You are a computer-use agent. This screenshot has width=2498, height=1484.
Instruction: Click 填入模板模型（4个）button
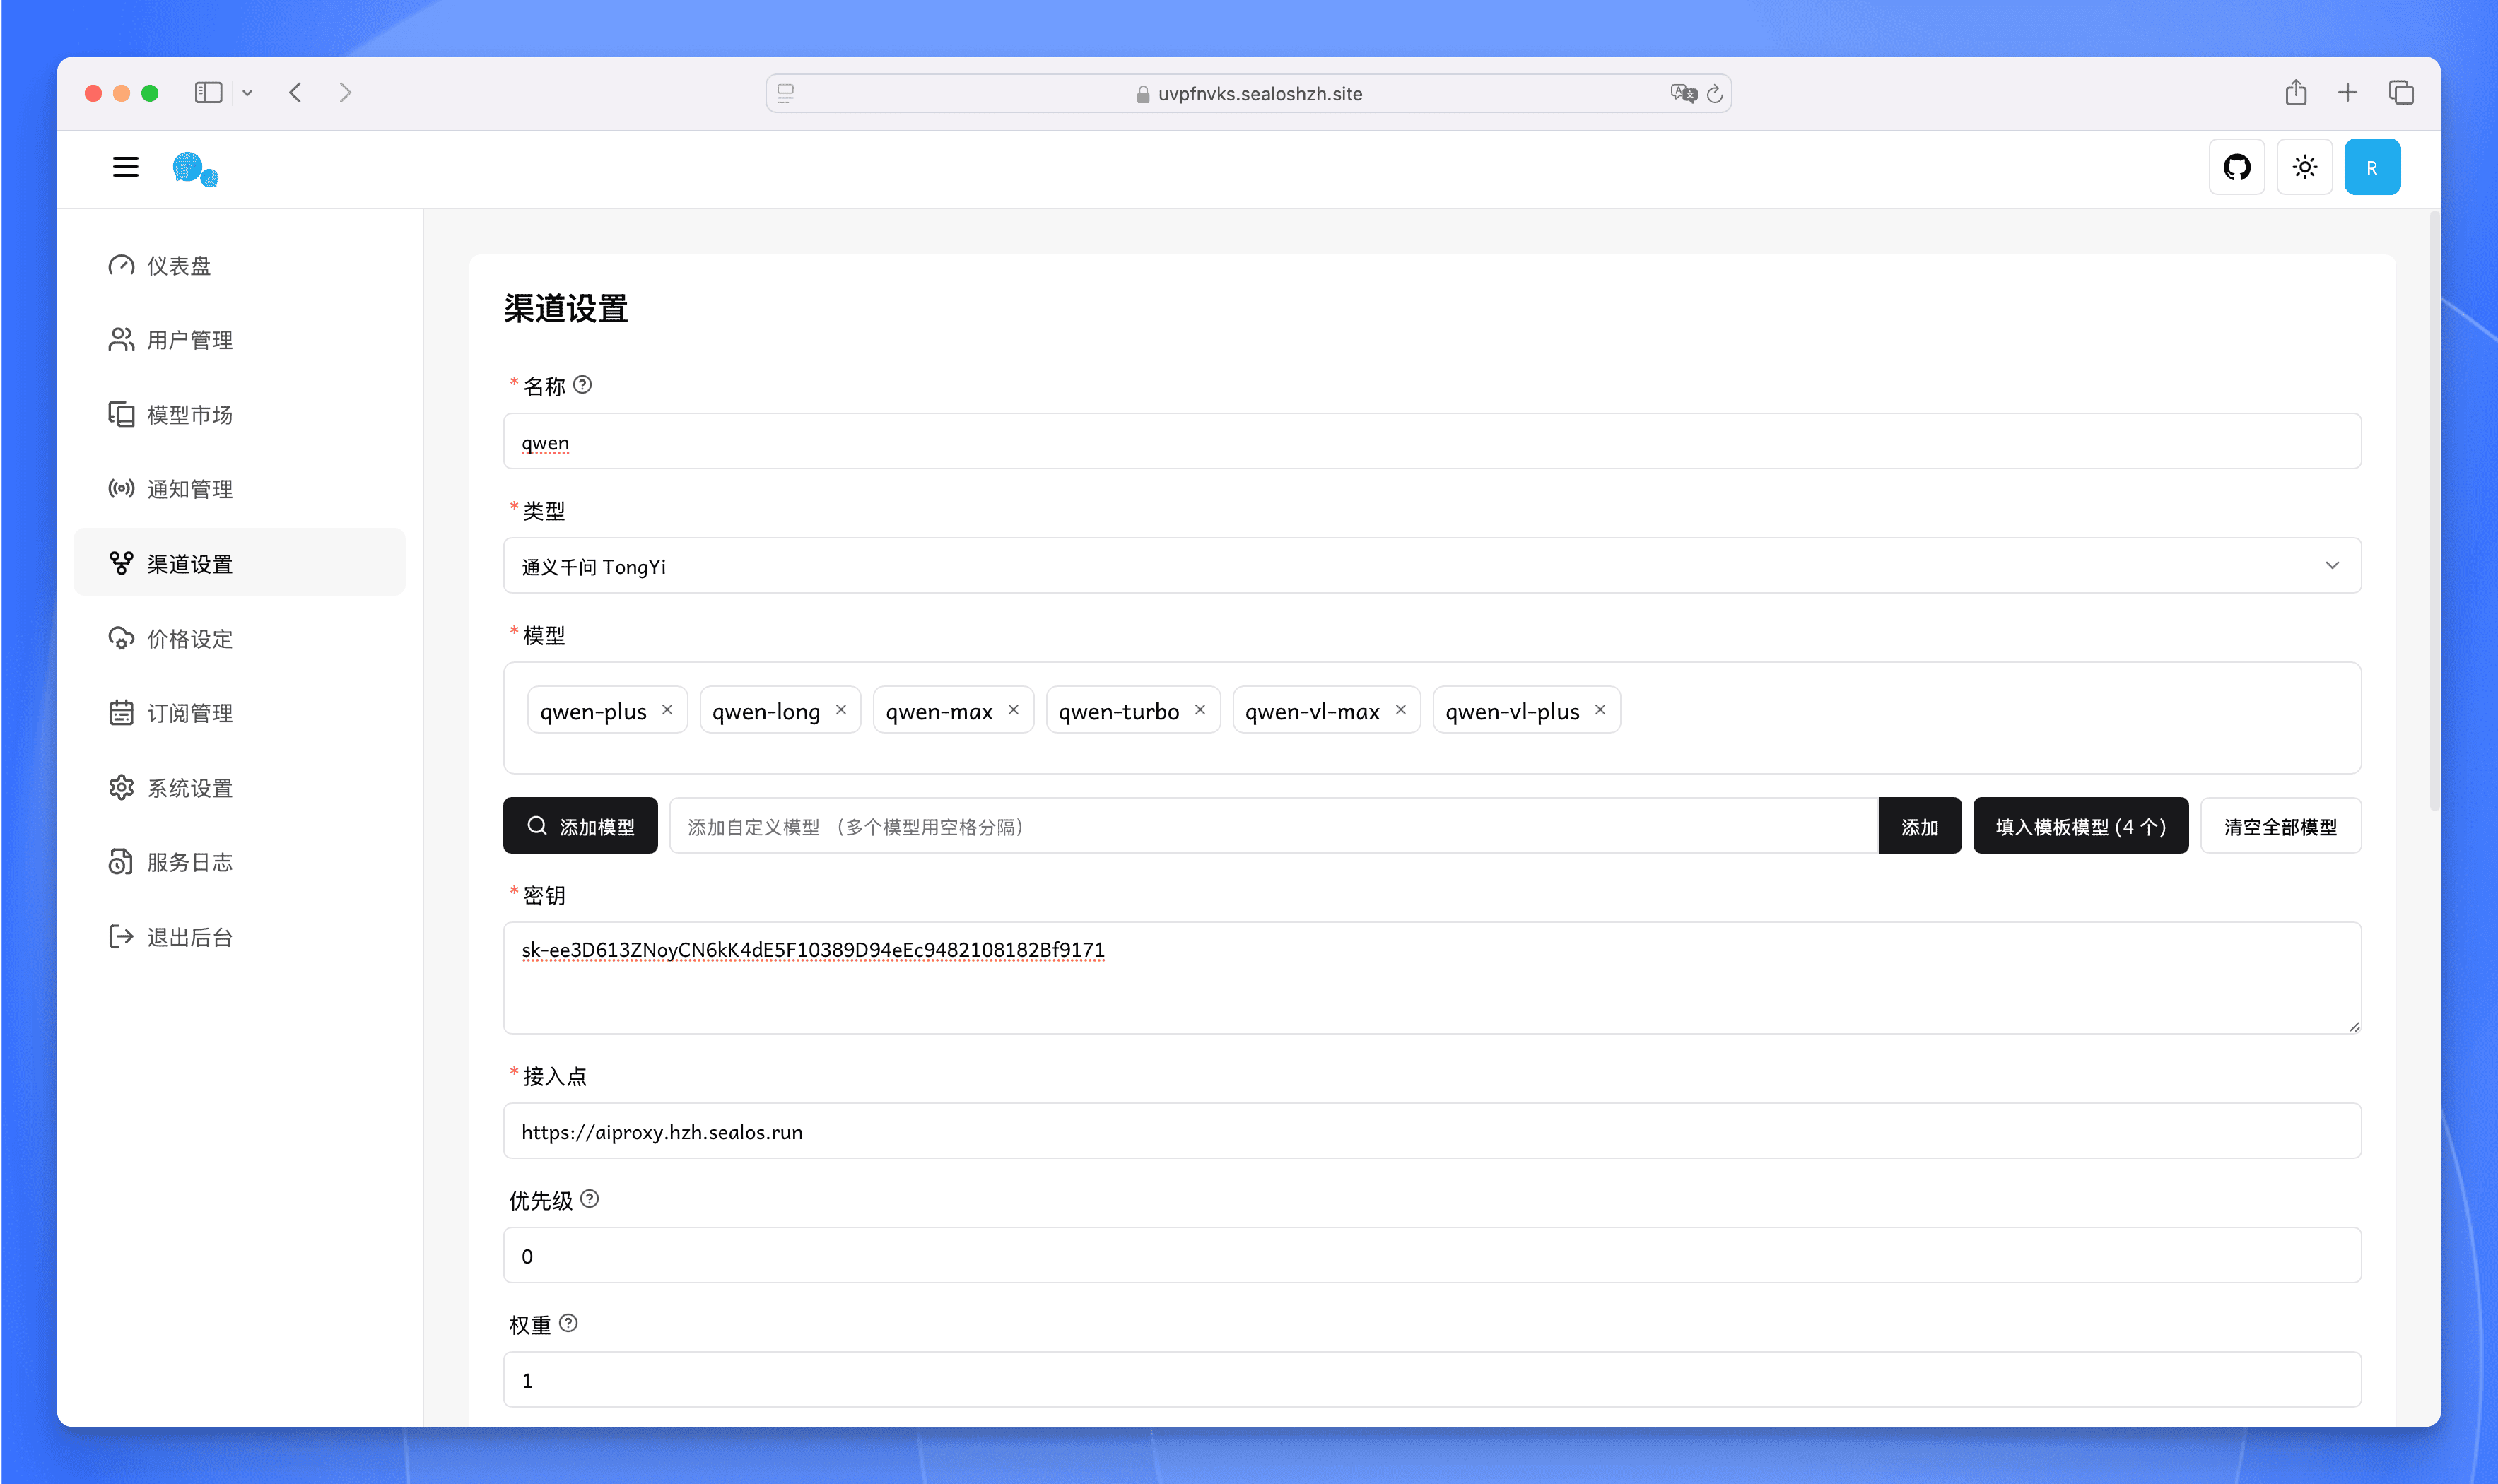pos(2080,825)
